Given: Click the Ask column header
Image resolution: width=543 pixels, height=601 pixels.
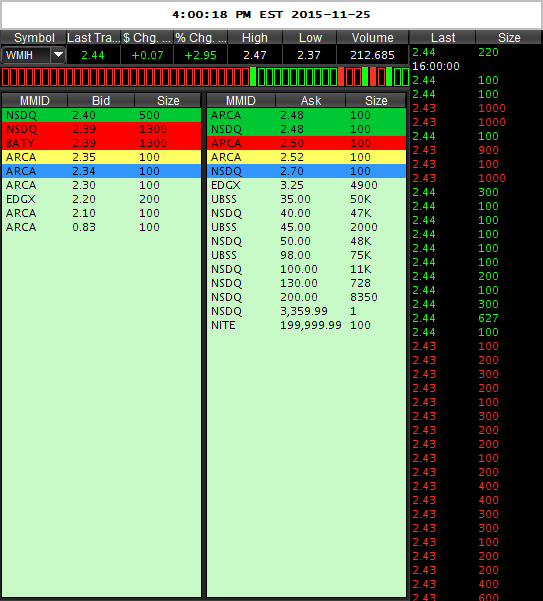Looking at the screenshot, I should [311, 100].
